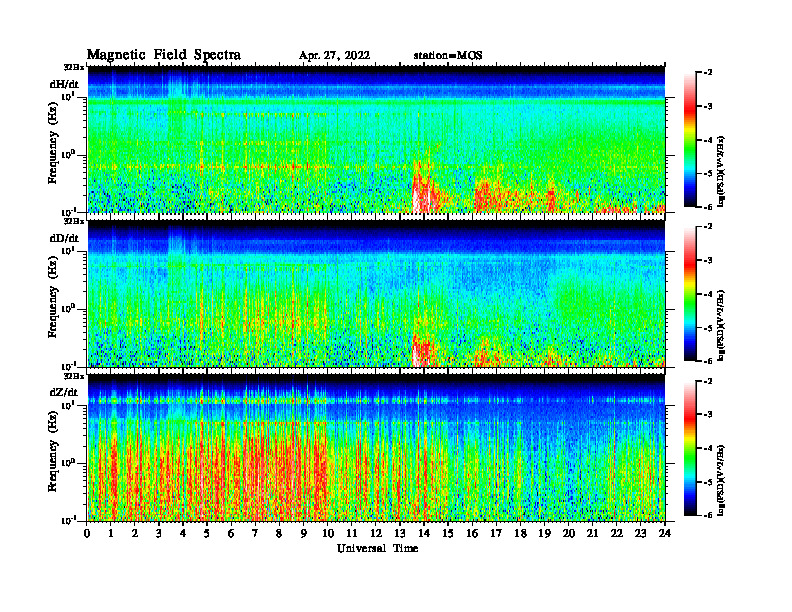Click hour 2 on the Universal Time axis
Image resolution: width=792 pixels, height=612 pixels.
[x=135, y=534]
